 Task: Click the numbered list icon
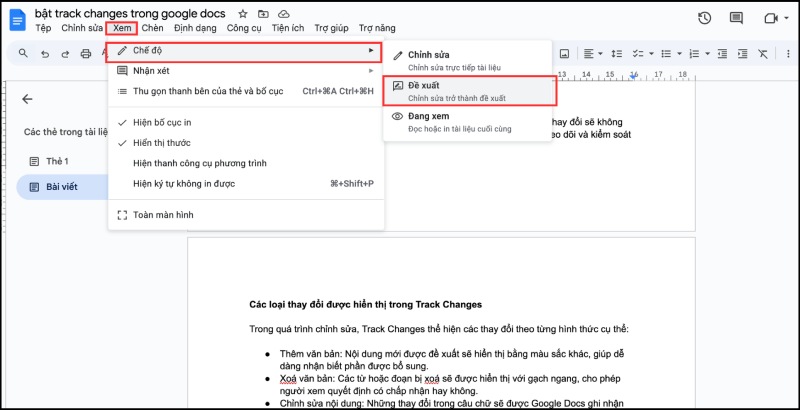(694, 53)
